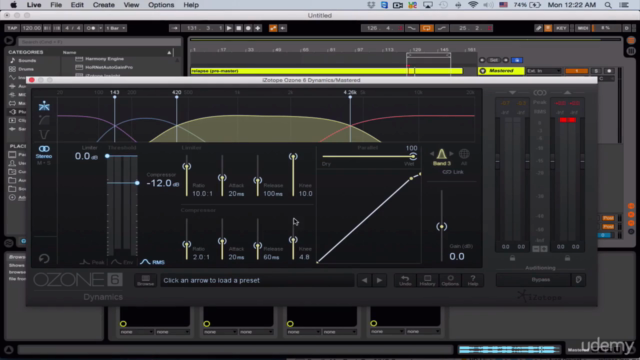Click the Parallel Dry/Wet slider handle
The height and width of the screenshot is (360, 640).
tap(413, 156)
